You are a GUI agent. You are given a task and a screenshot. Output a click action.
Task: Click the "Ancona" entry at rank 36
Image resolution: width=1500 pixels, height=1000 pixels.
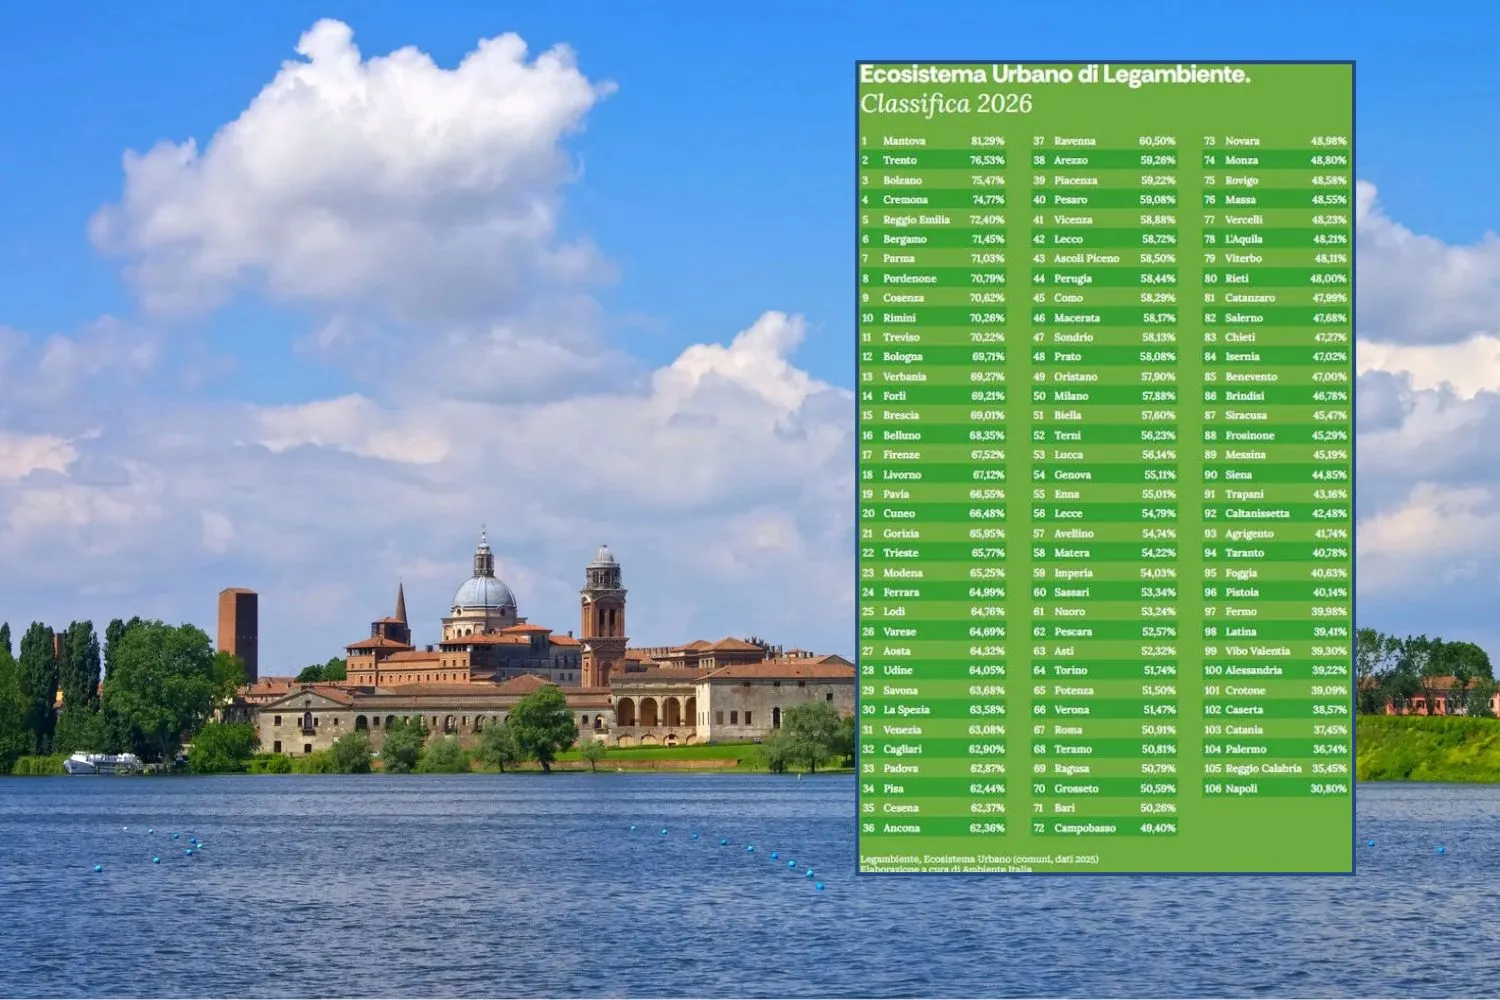click(901, 828)
